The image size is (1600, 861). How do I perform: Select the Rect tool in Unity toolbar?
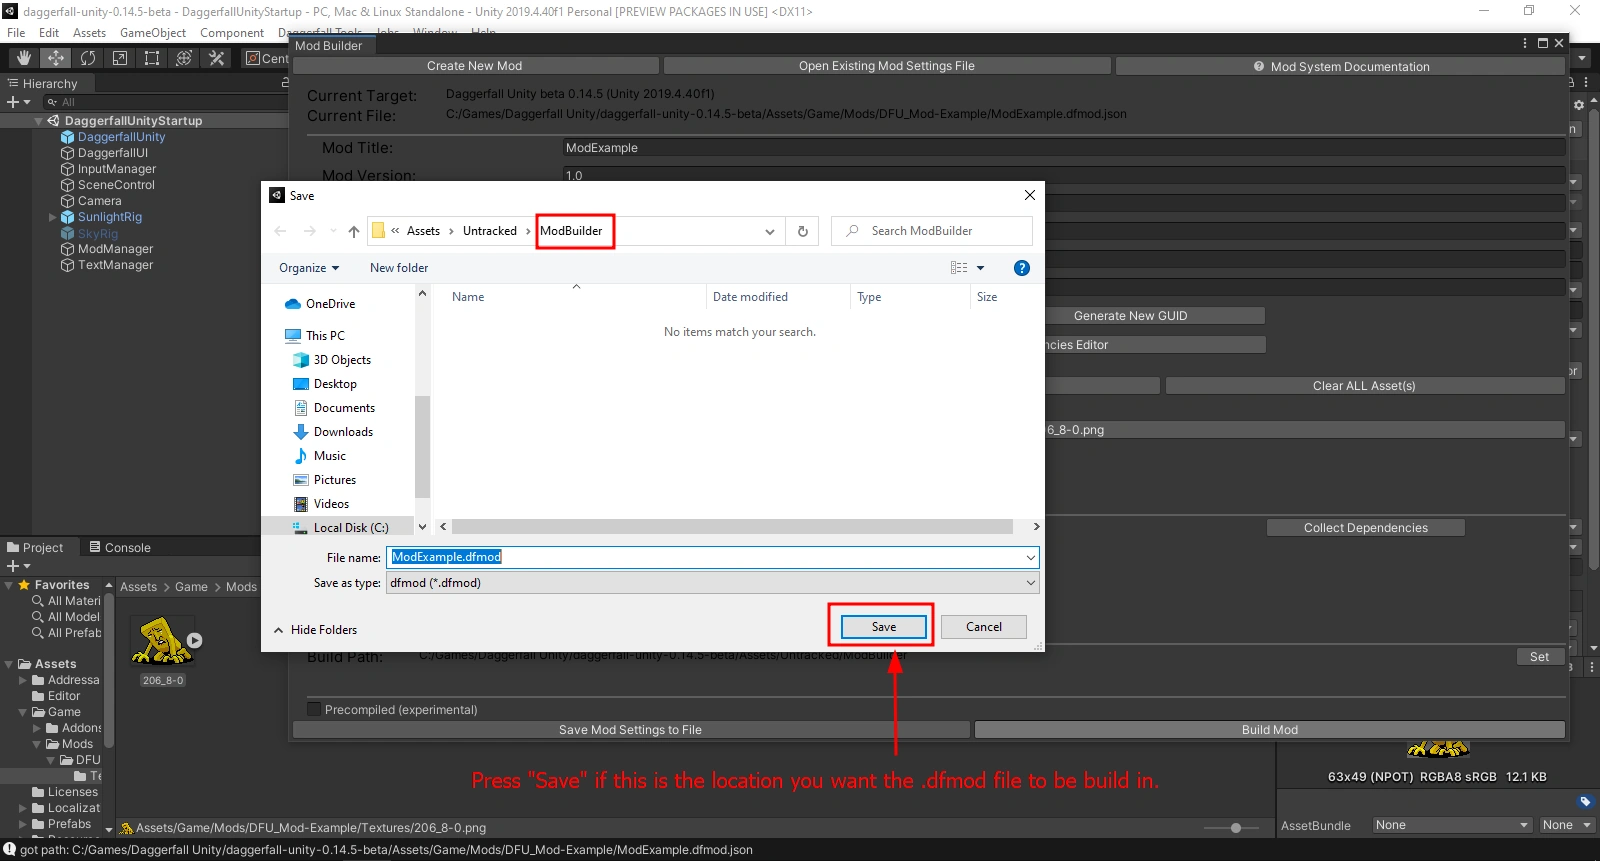(x=152, y=58)
